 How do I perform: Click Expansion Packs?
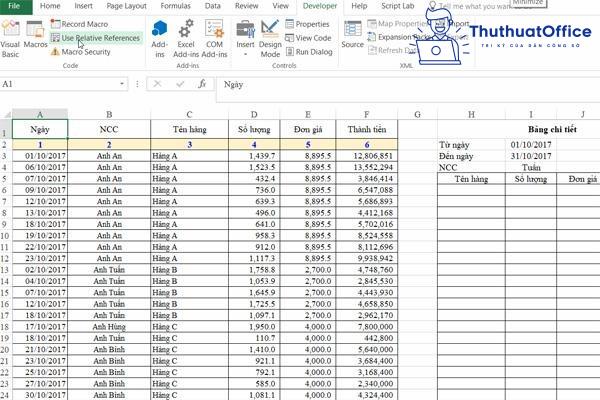398,37
